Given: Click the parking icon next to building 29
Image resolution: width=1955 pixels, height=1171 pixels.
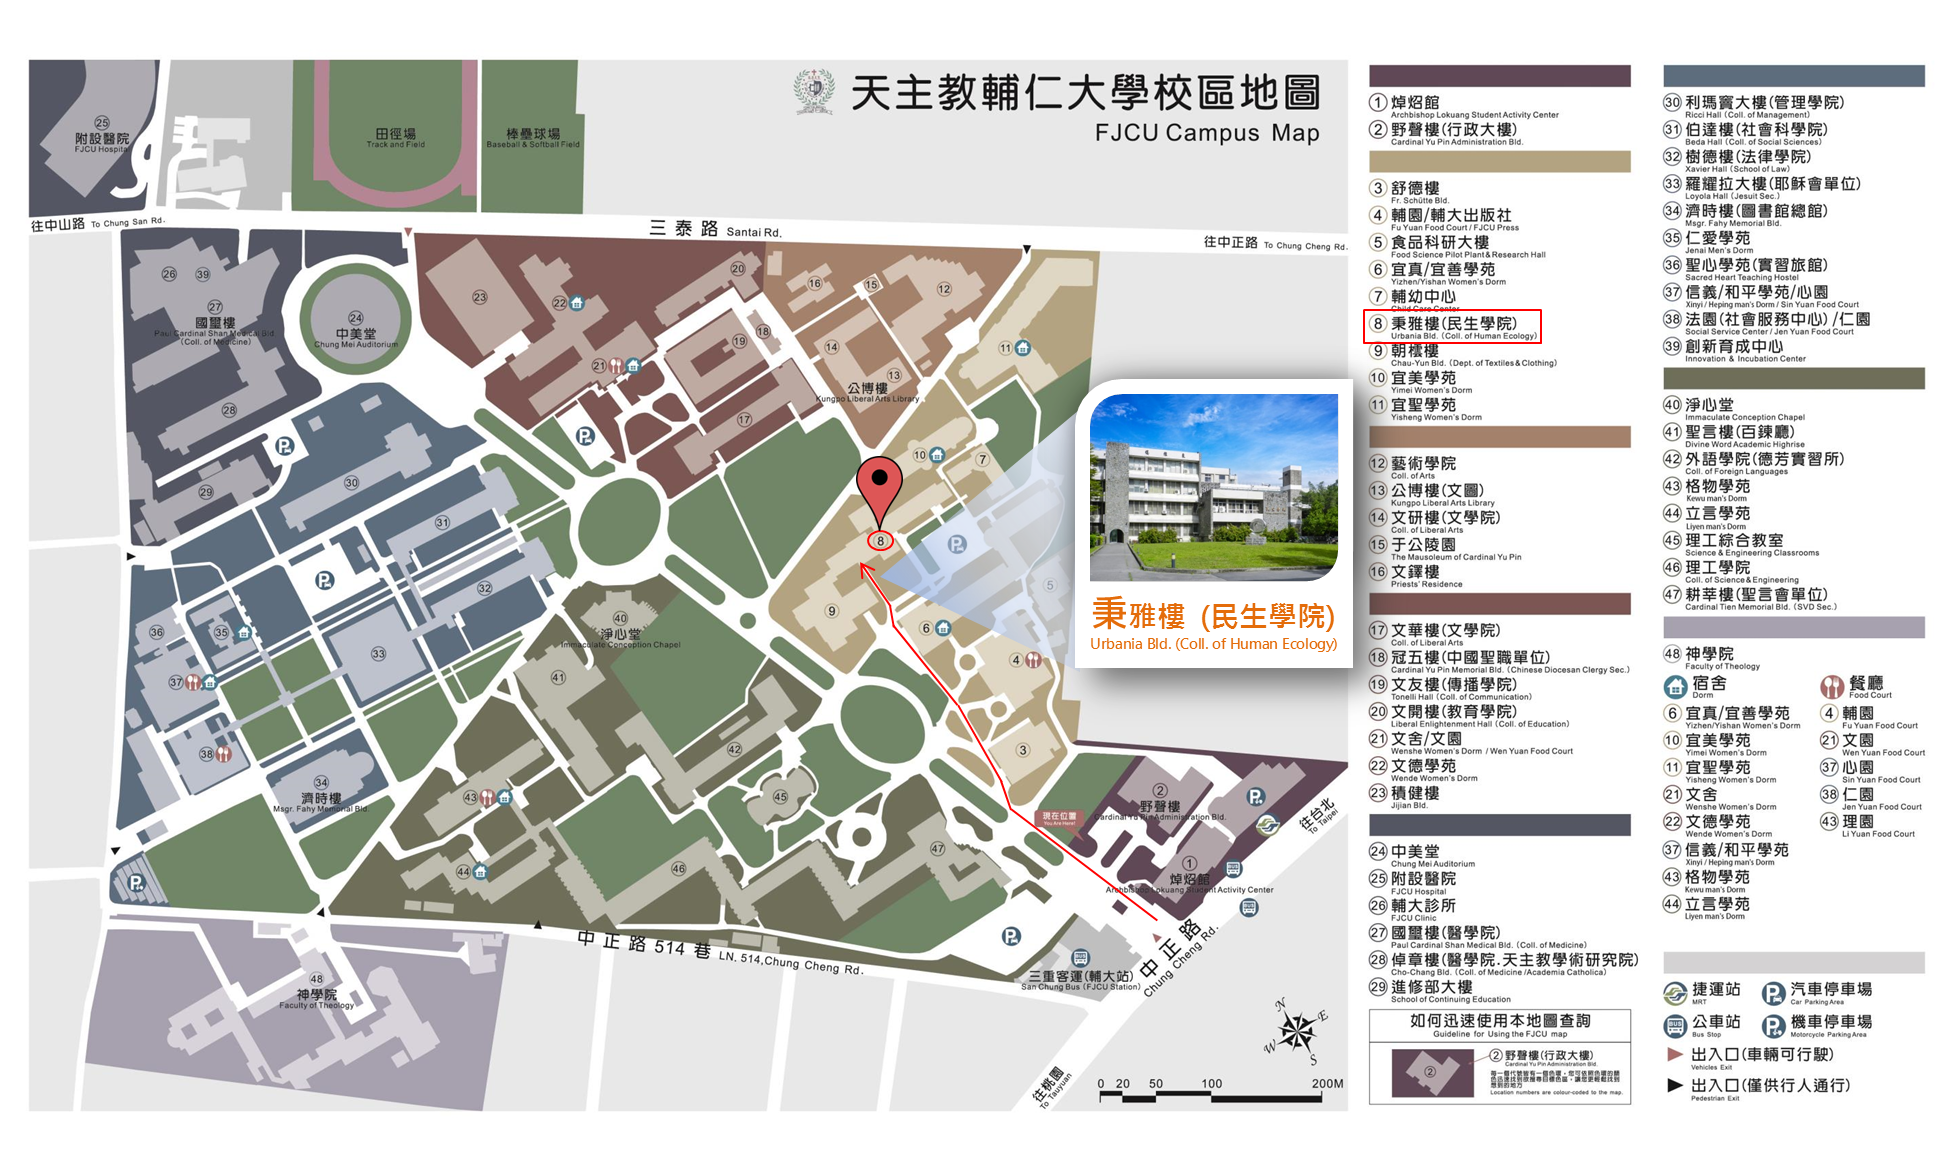Looking at the screenshot, I should tap(284, 446).
